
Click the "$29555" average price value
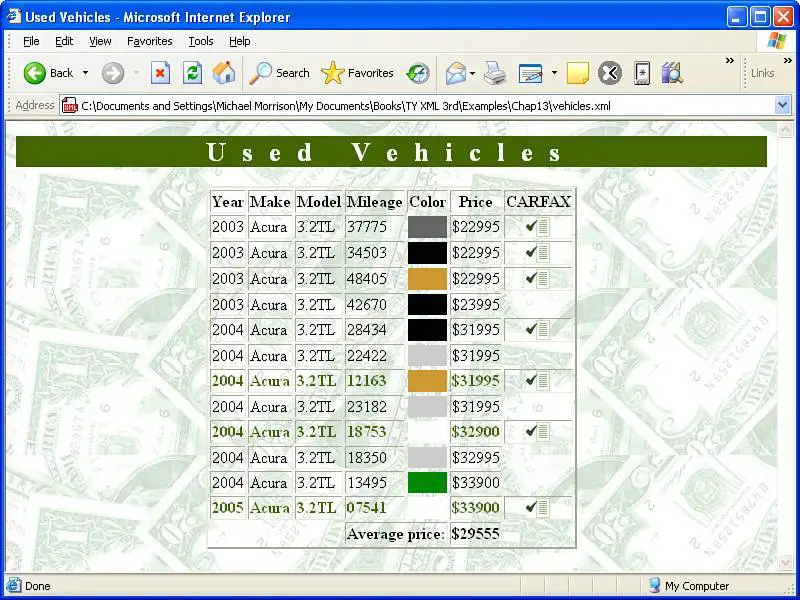[x=476, y=534]
